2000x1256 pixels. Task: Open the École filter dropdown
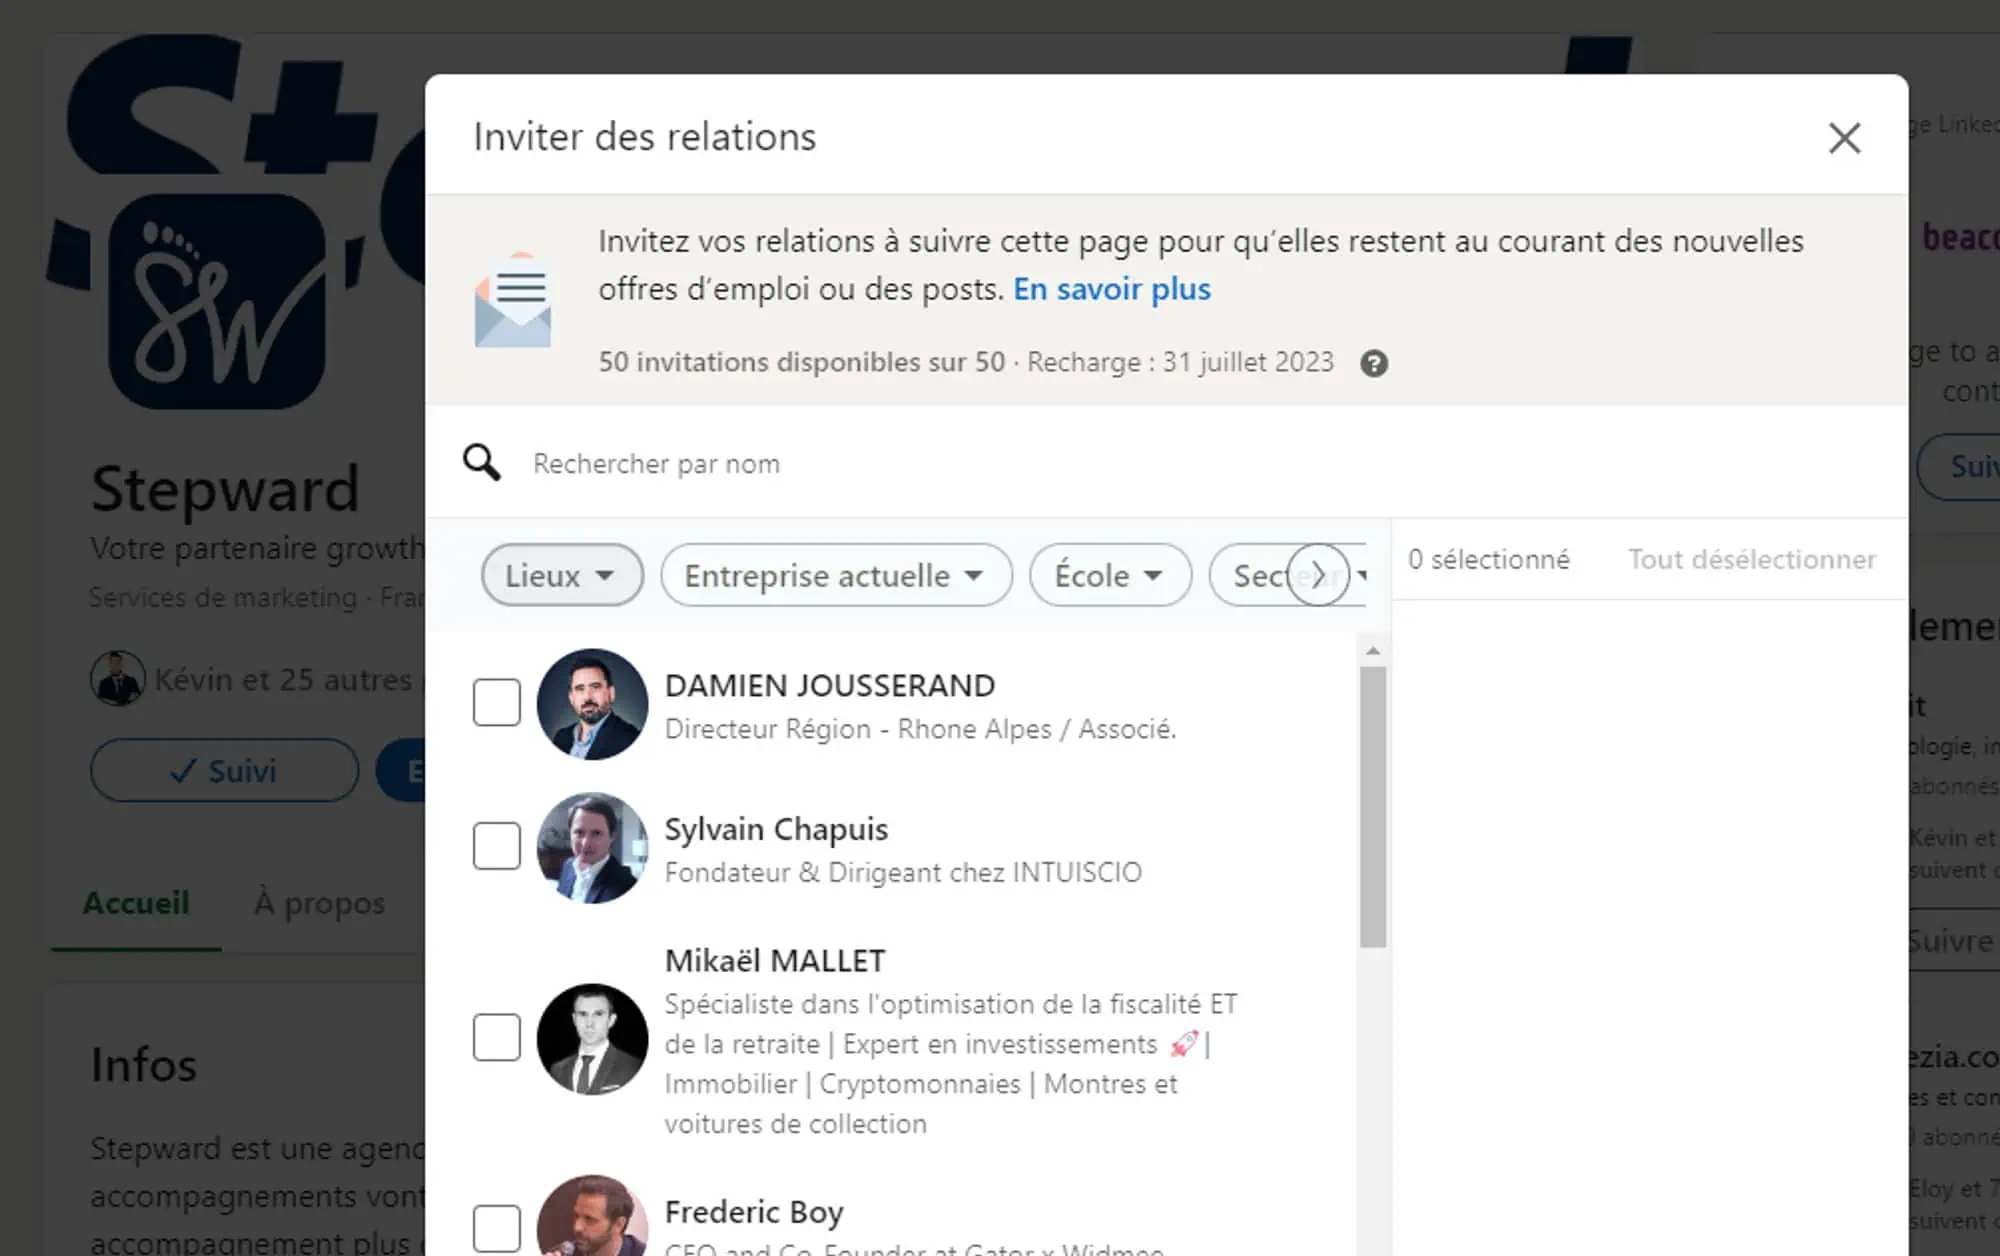tap(1110, 575)
